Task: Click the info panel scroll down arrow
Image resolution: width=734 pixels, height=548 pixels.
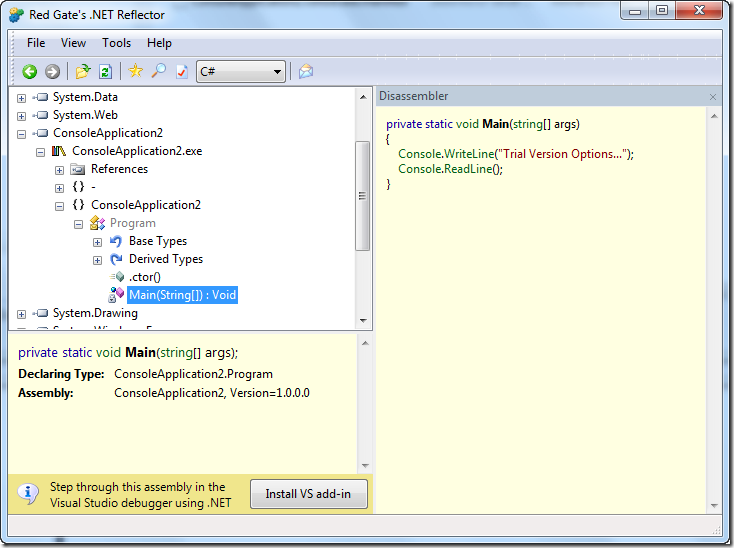Action: coord(365,466)
